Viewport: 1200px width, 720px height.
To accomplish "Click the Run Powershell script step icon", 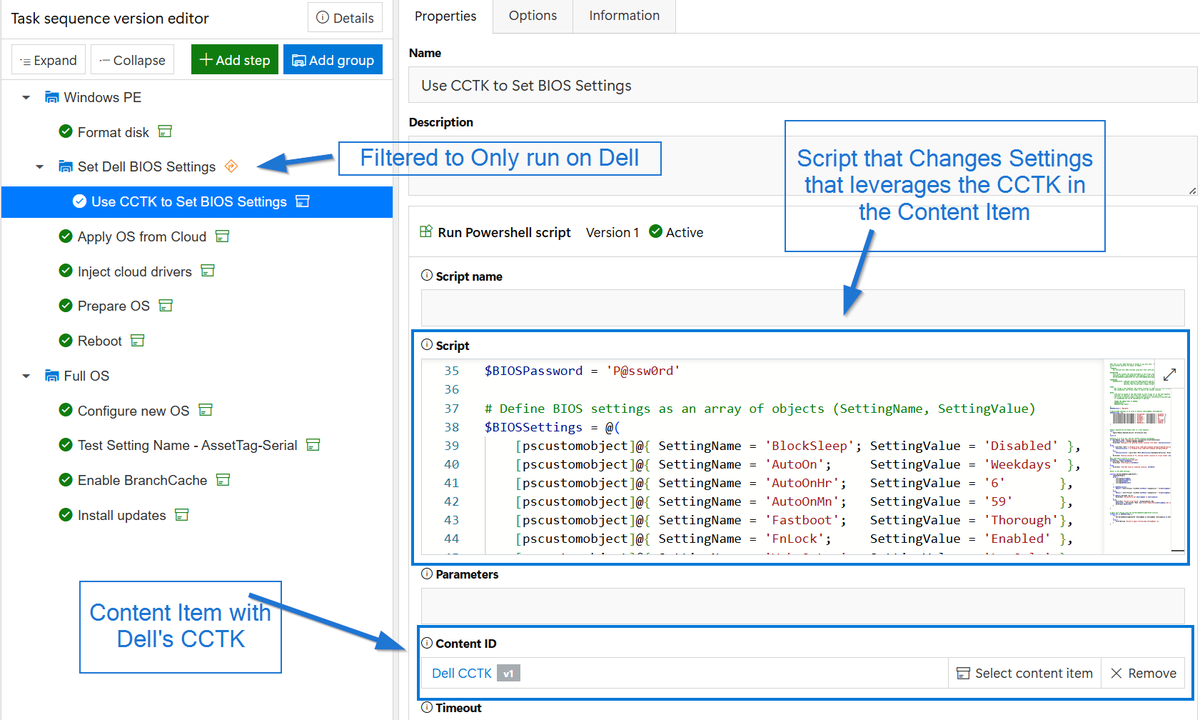I will point(426,232).
